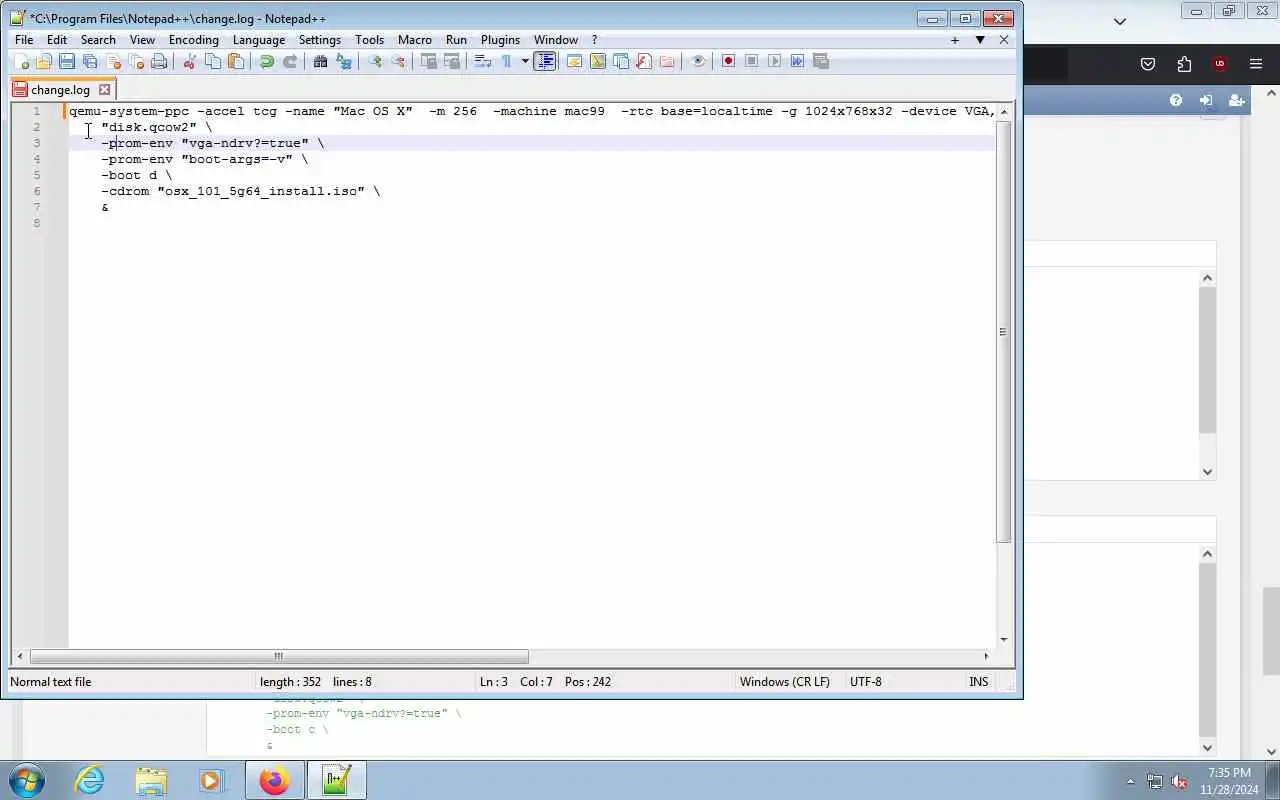The height and width of the screenshot is (800, 1280).
Task: Open a file using the toolbar Open icon
Action: (x=44, y=61)
